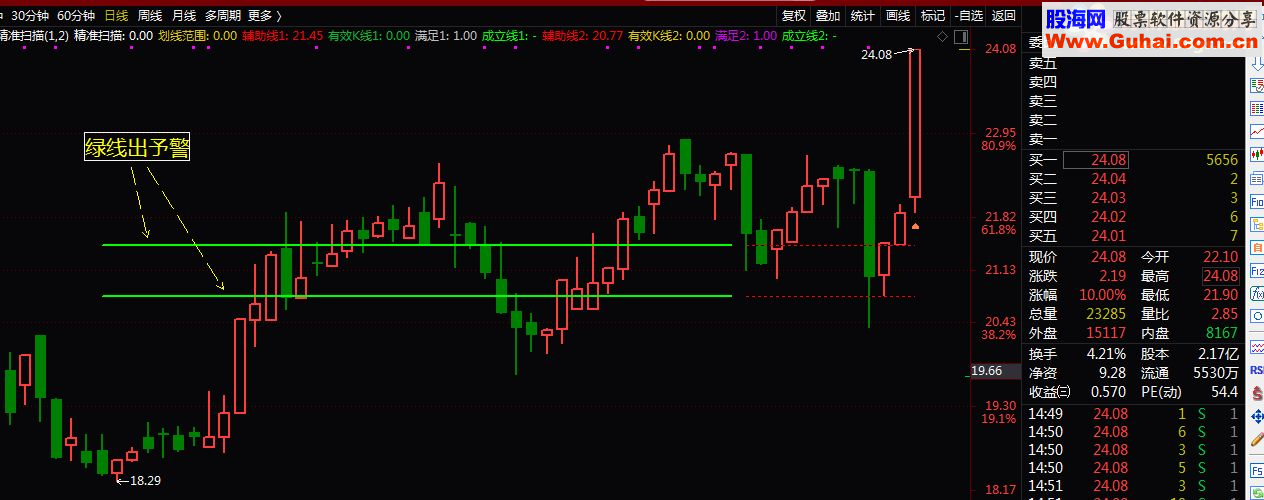Click the 量比 value 2.85
Image resolution: width=1264 pixels, height=500 pixels.
point(1225,314)
